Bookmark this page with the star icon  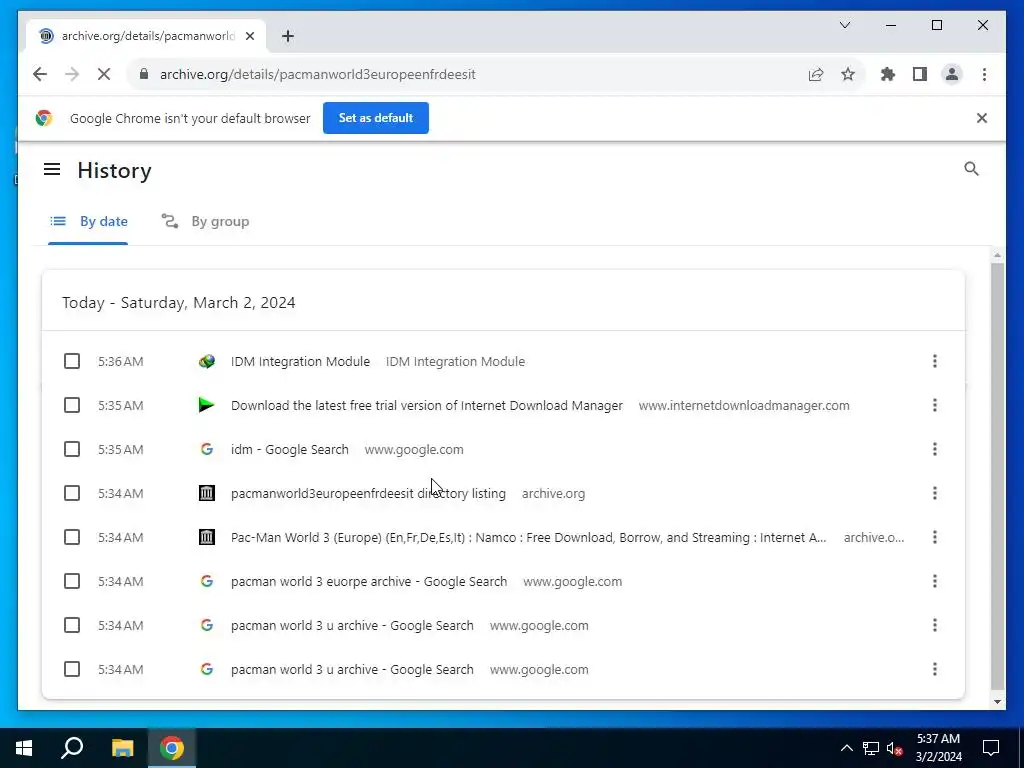pyautogui.click(x=848, y=74)
